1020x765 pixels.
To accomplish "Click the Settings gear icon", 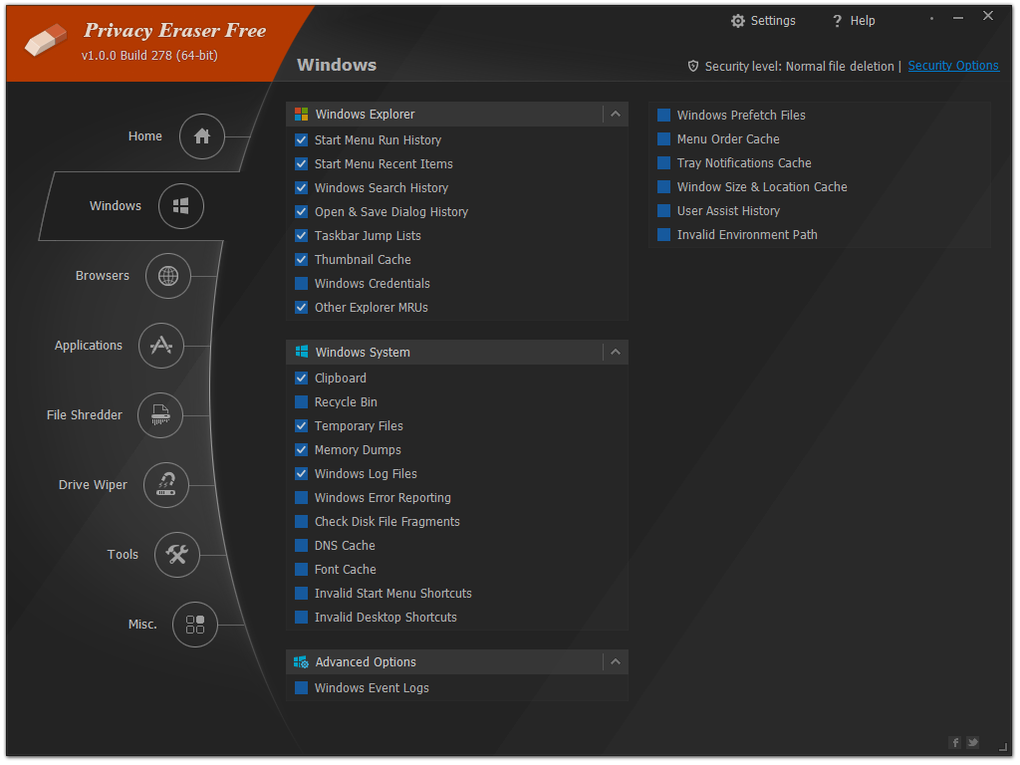I will pos(737,21).
